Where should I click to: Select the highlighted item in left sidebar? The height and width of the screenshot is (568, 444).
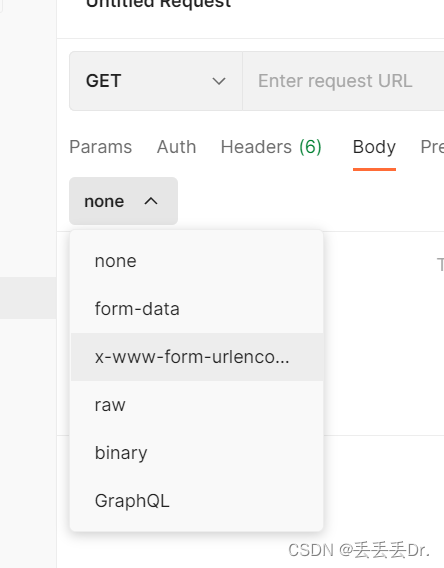(28, 298)
